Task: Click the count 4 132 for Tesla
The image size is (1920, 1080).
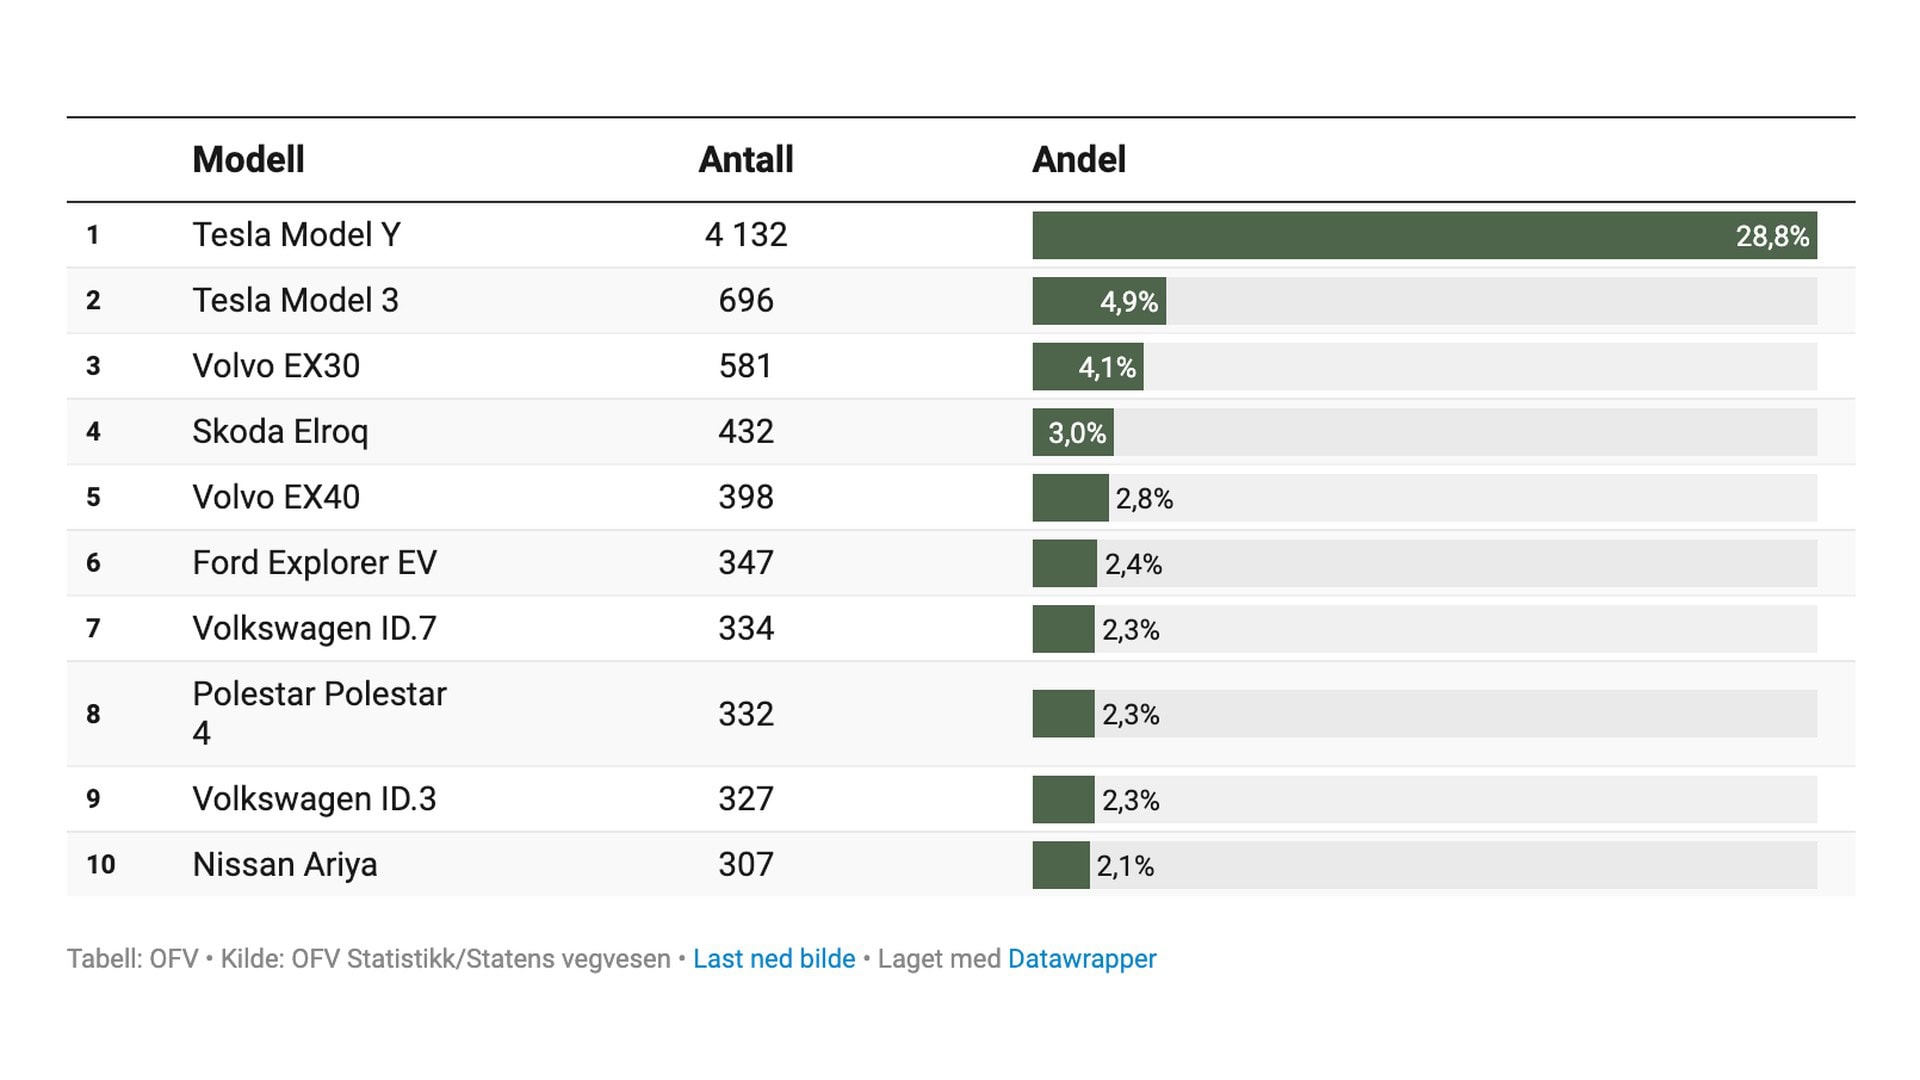Action: 746,235
